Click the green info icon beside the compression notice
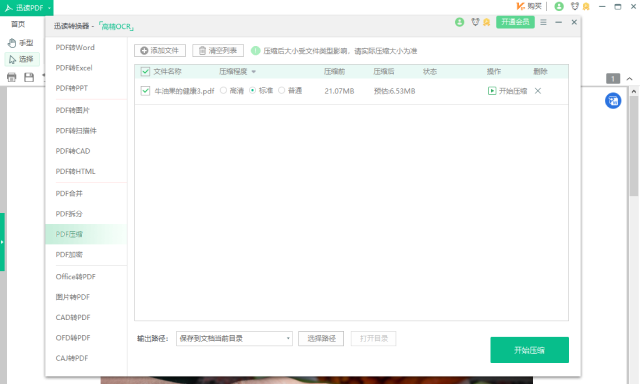This screenshot has width=640, height=384. [256, 51]
